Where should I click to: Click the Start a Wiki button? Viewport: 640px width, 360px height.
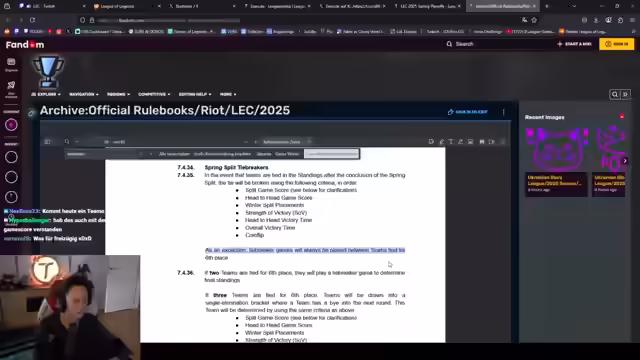tap(574, 44)
